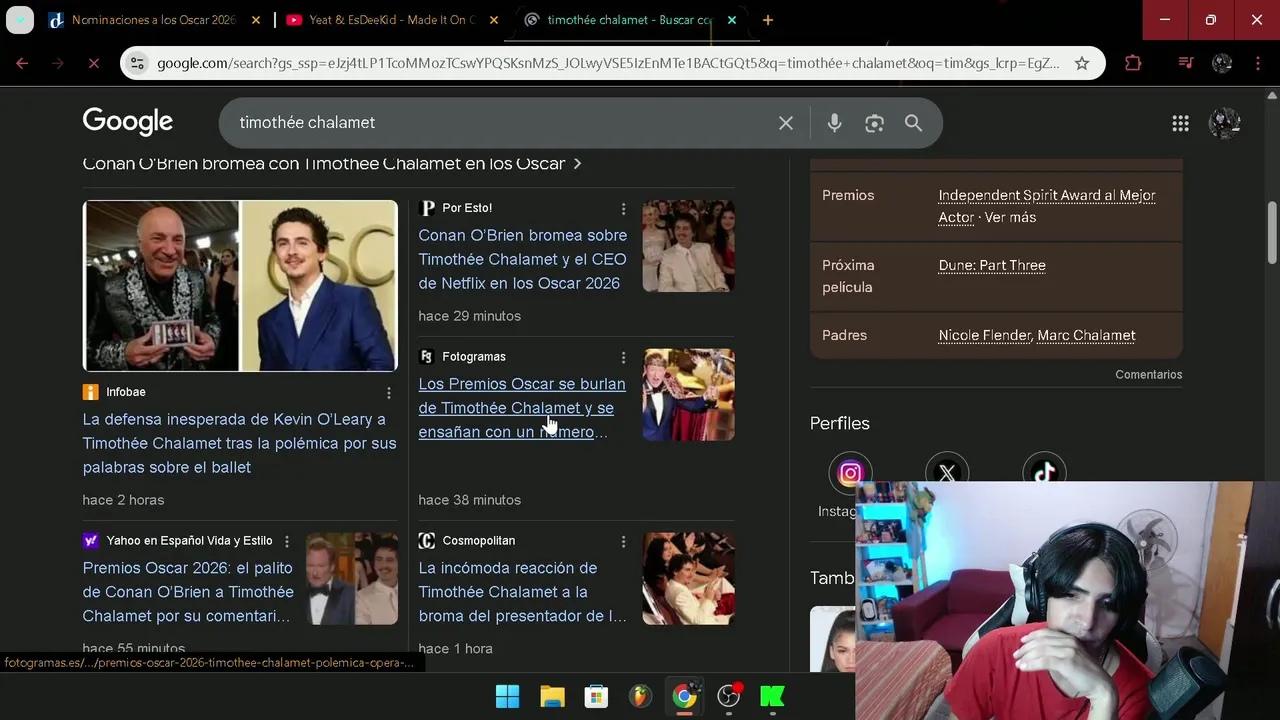Open Chrome three-dot menu

pos(1257,63)
